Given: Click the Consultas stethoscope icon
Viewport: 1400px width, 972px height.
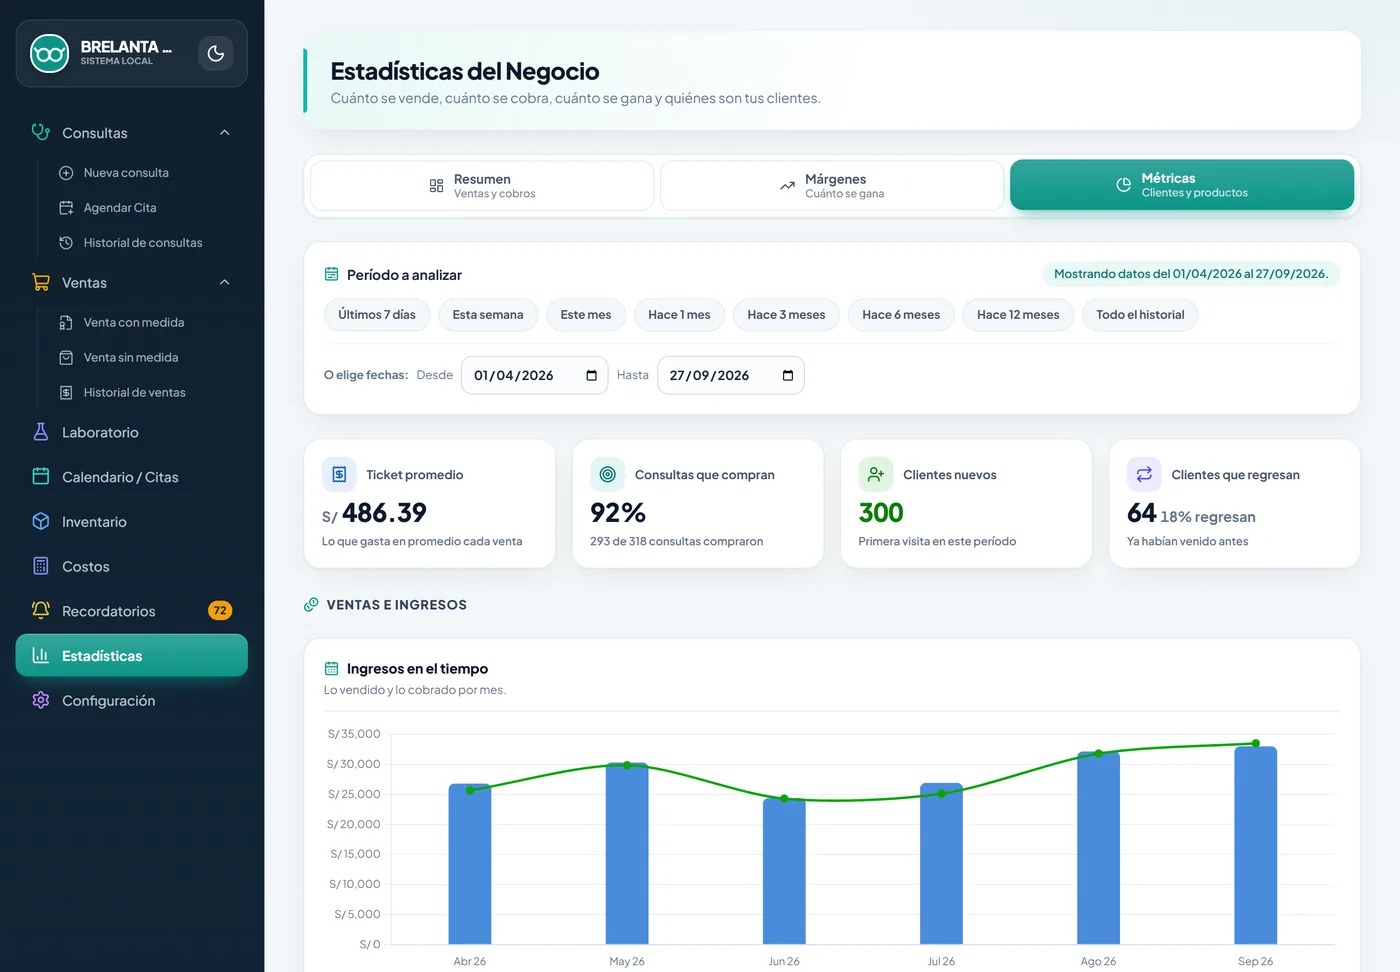Looking at the screenshot, I should click(41, 132).
